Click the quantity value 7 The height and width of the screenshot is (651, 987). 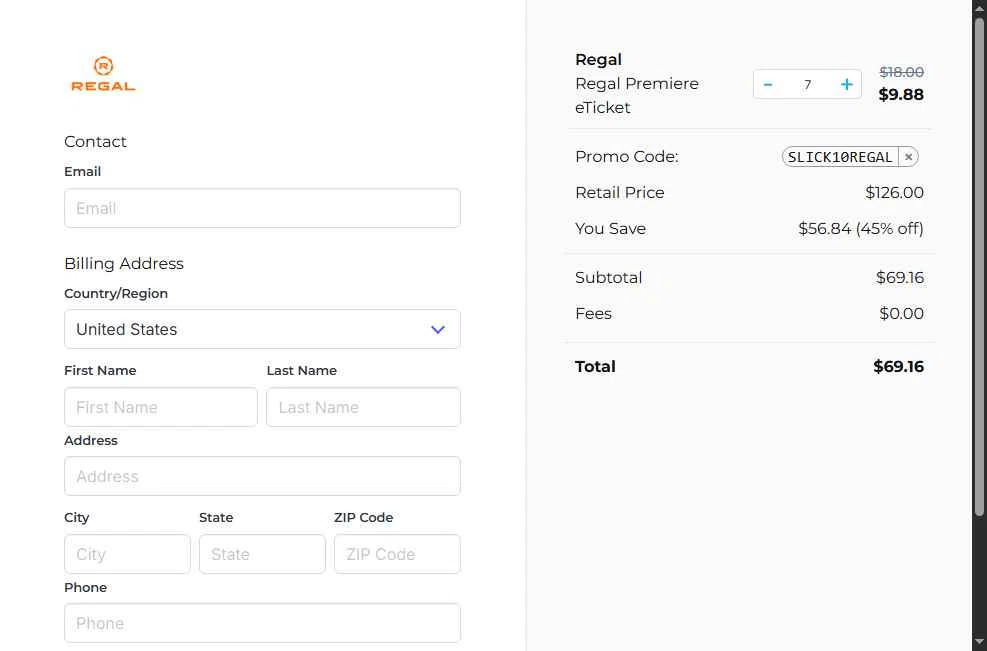click(808, 84)
